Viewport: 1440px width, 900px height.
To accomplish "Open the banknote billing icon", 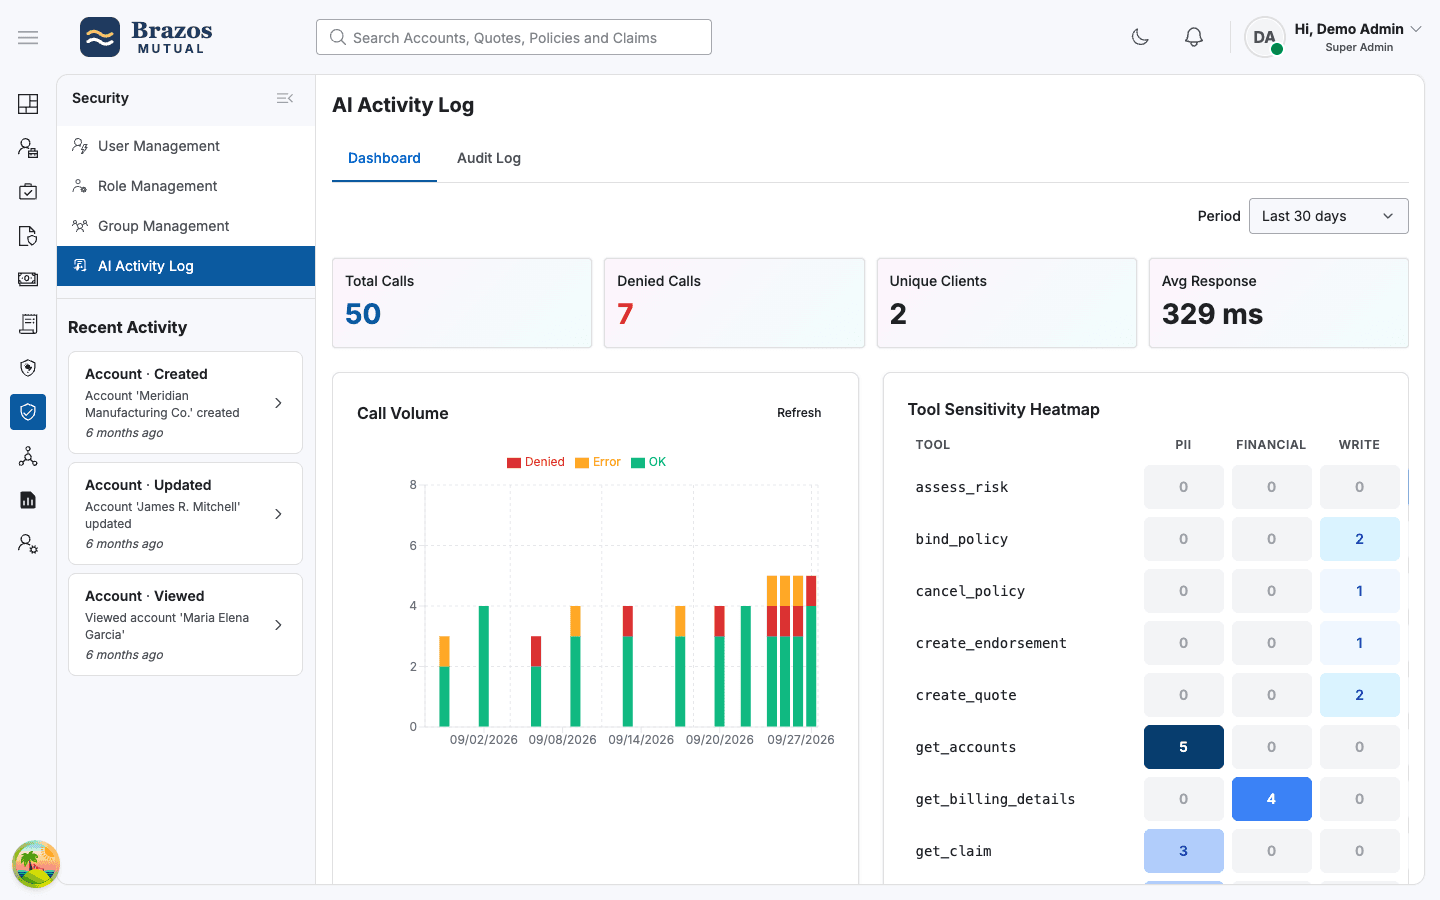I will pos(28,280).
